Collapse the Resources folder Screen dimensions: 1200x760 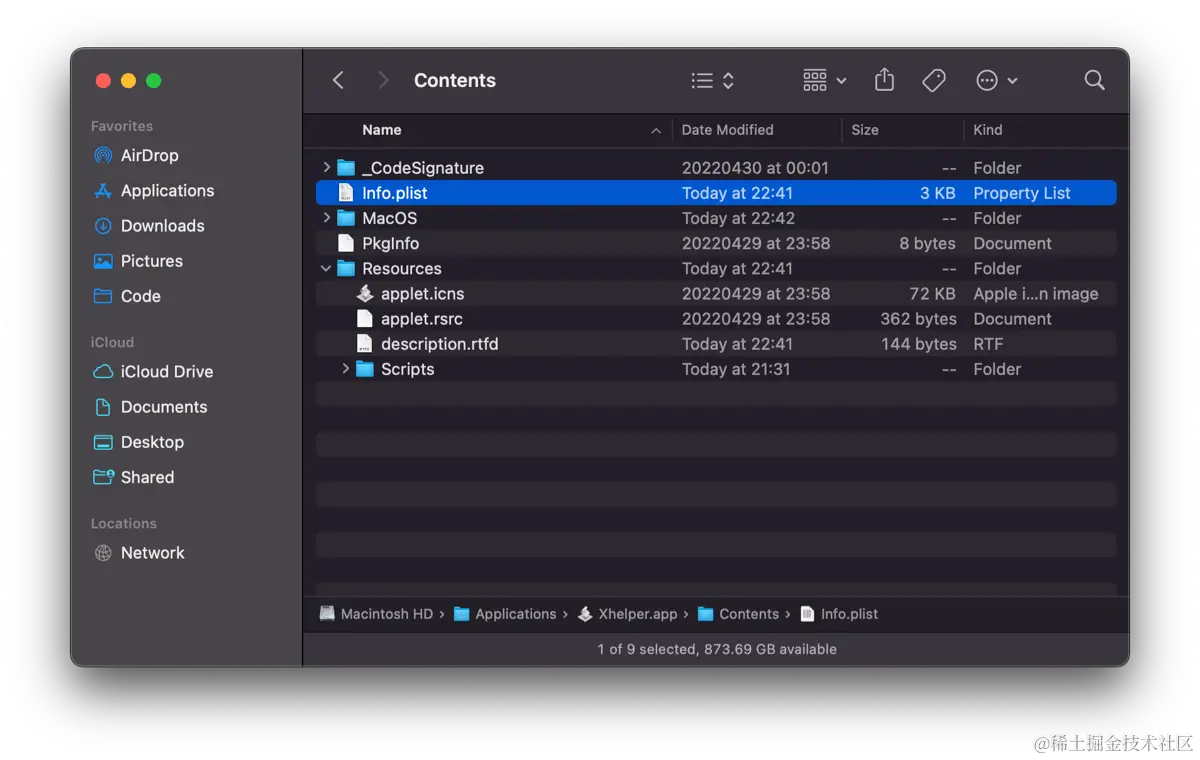[x=325, y=268]
